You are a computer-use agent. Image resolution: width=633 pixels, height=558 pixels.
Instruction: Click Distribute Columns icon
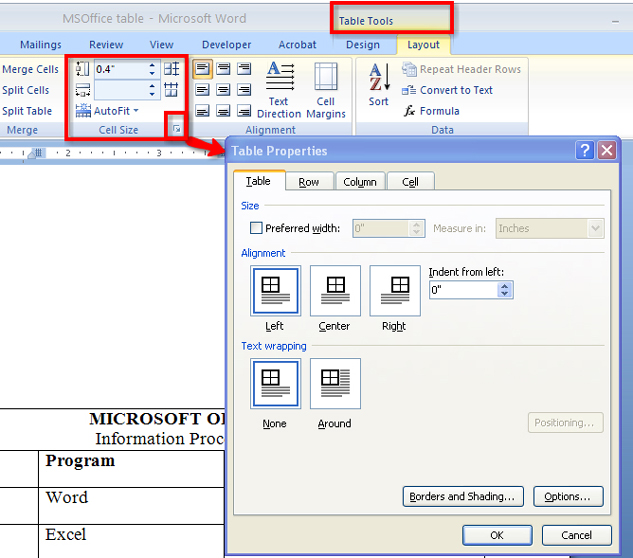(171, 90)
